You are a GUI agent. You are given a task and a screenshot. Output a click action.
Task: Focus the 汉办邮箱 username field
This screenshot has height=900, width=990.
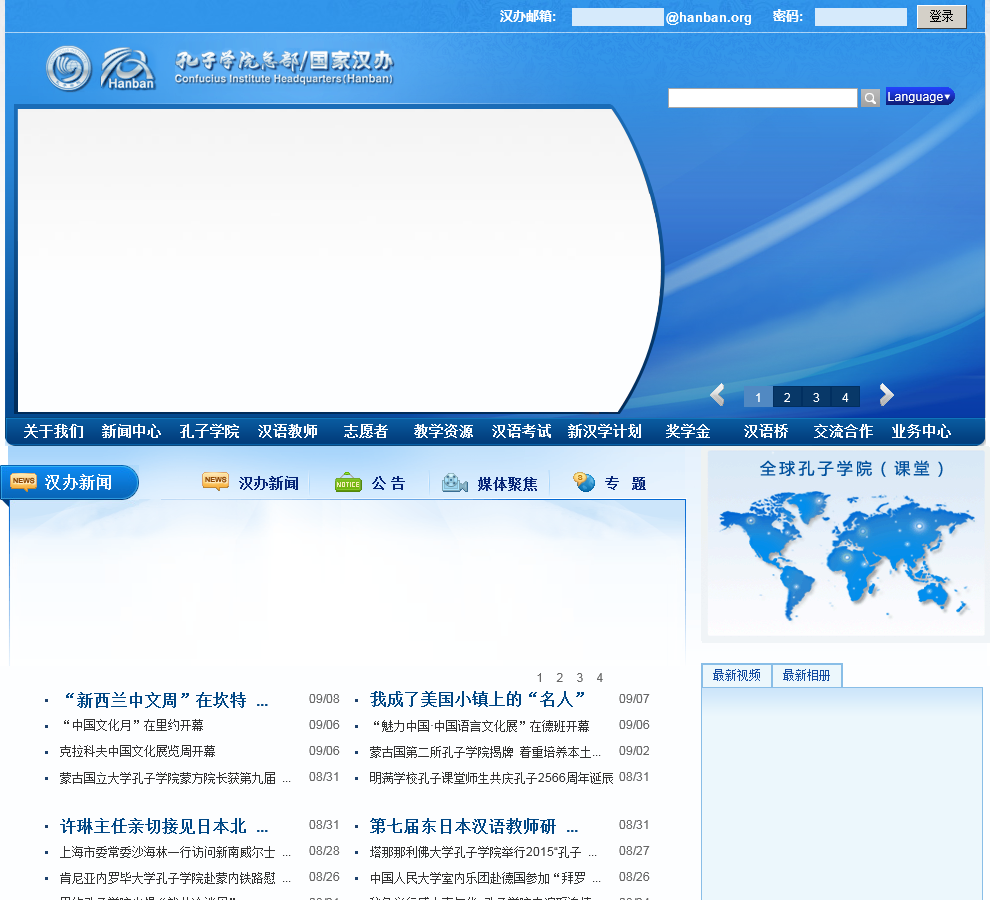[x=617, y=17]
